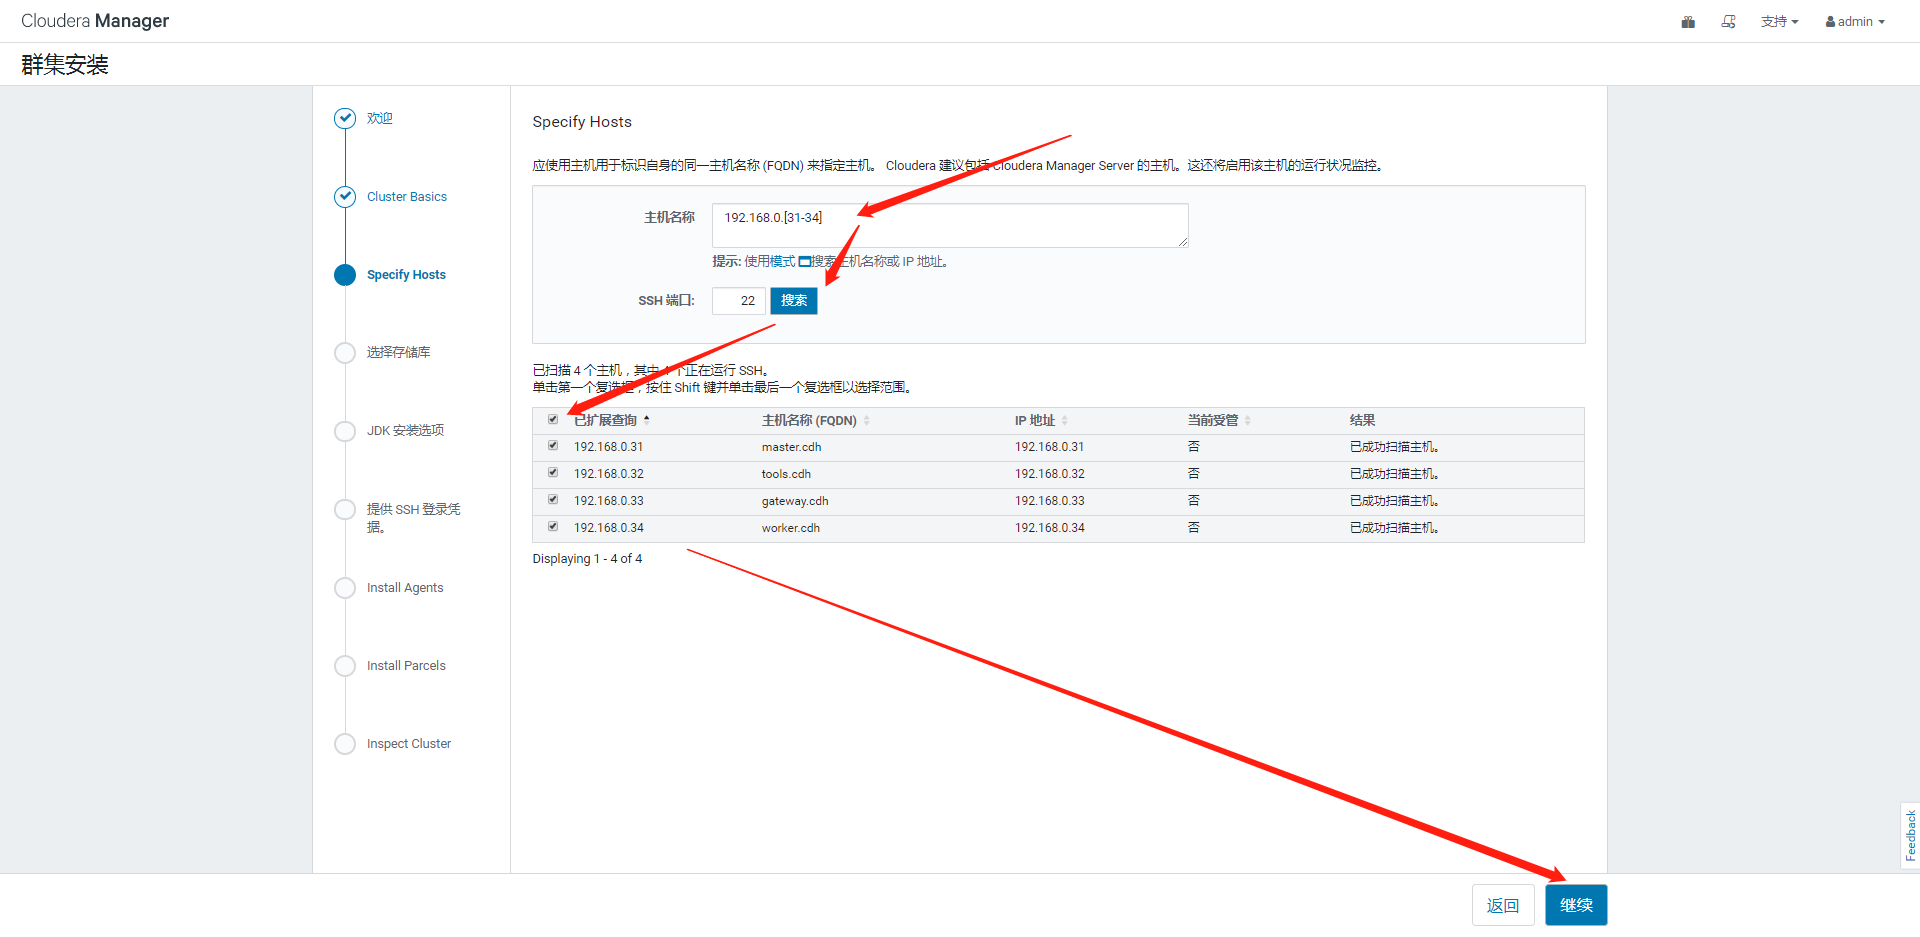Screen dimensions: 1920x937
Task: Click the JDK 安装选项 step circle
Action: [x=345, y=431]
